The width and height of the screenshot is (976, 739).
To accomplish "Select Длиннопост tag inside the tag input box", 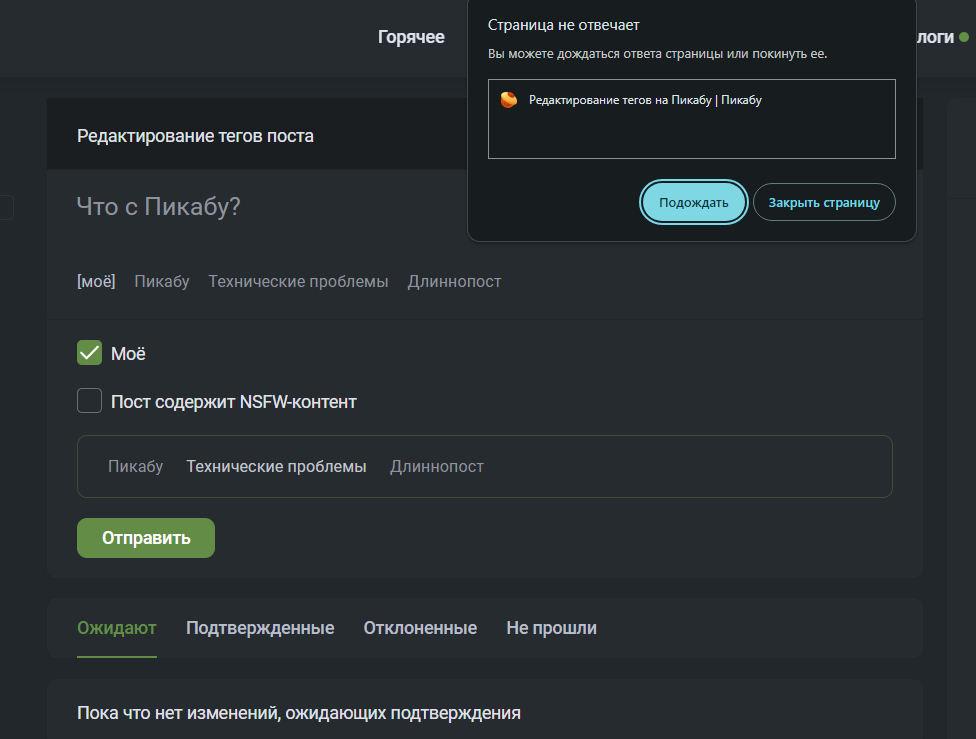I will pyautogui.click(x=437, y=466).
